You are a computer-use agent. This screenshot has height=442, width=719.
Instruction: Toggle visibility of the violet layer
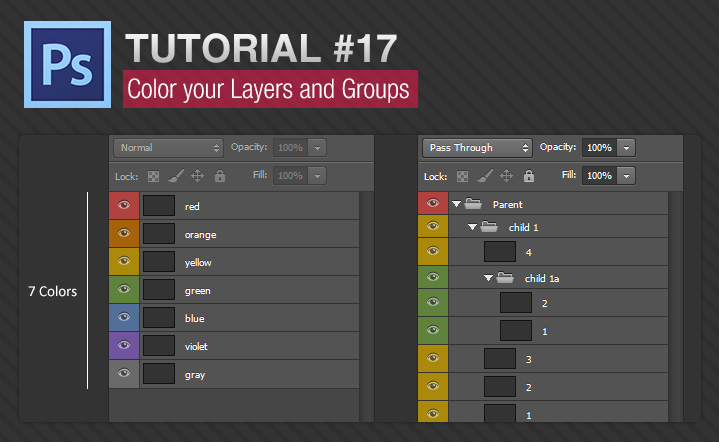(x=125, y=346)
